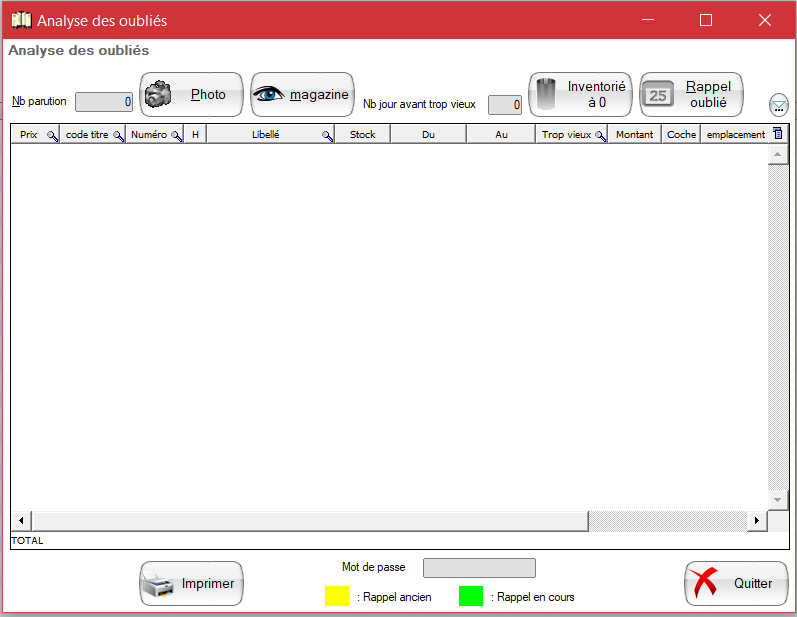Open the table options icon at header right
Image resolution: width=797 pixels, height=617 pixels.
(779, 134)
